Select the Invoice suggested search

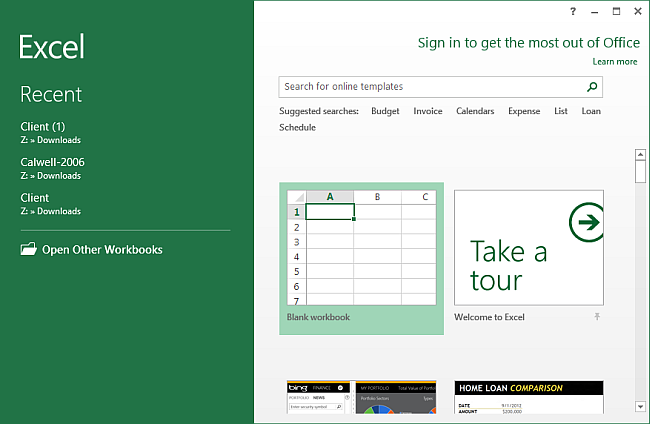428,111
